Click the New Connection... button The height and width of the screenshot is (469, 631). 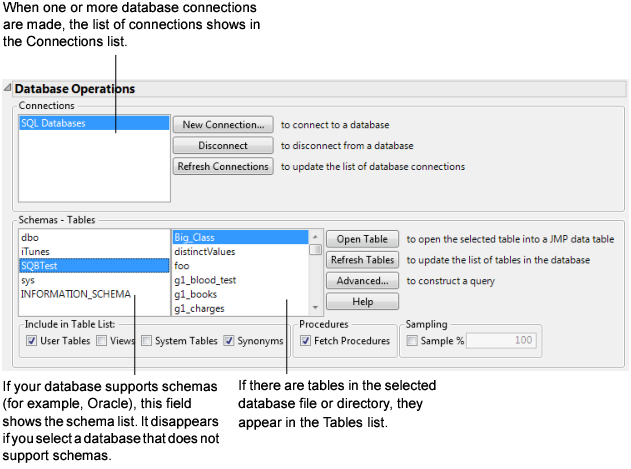(223, 125)
